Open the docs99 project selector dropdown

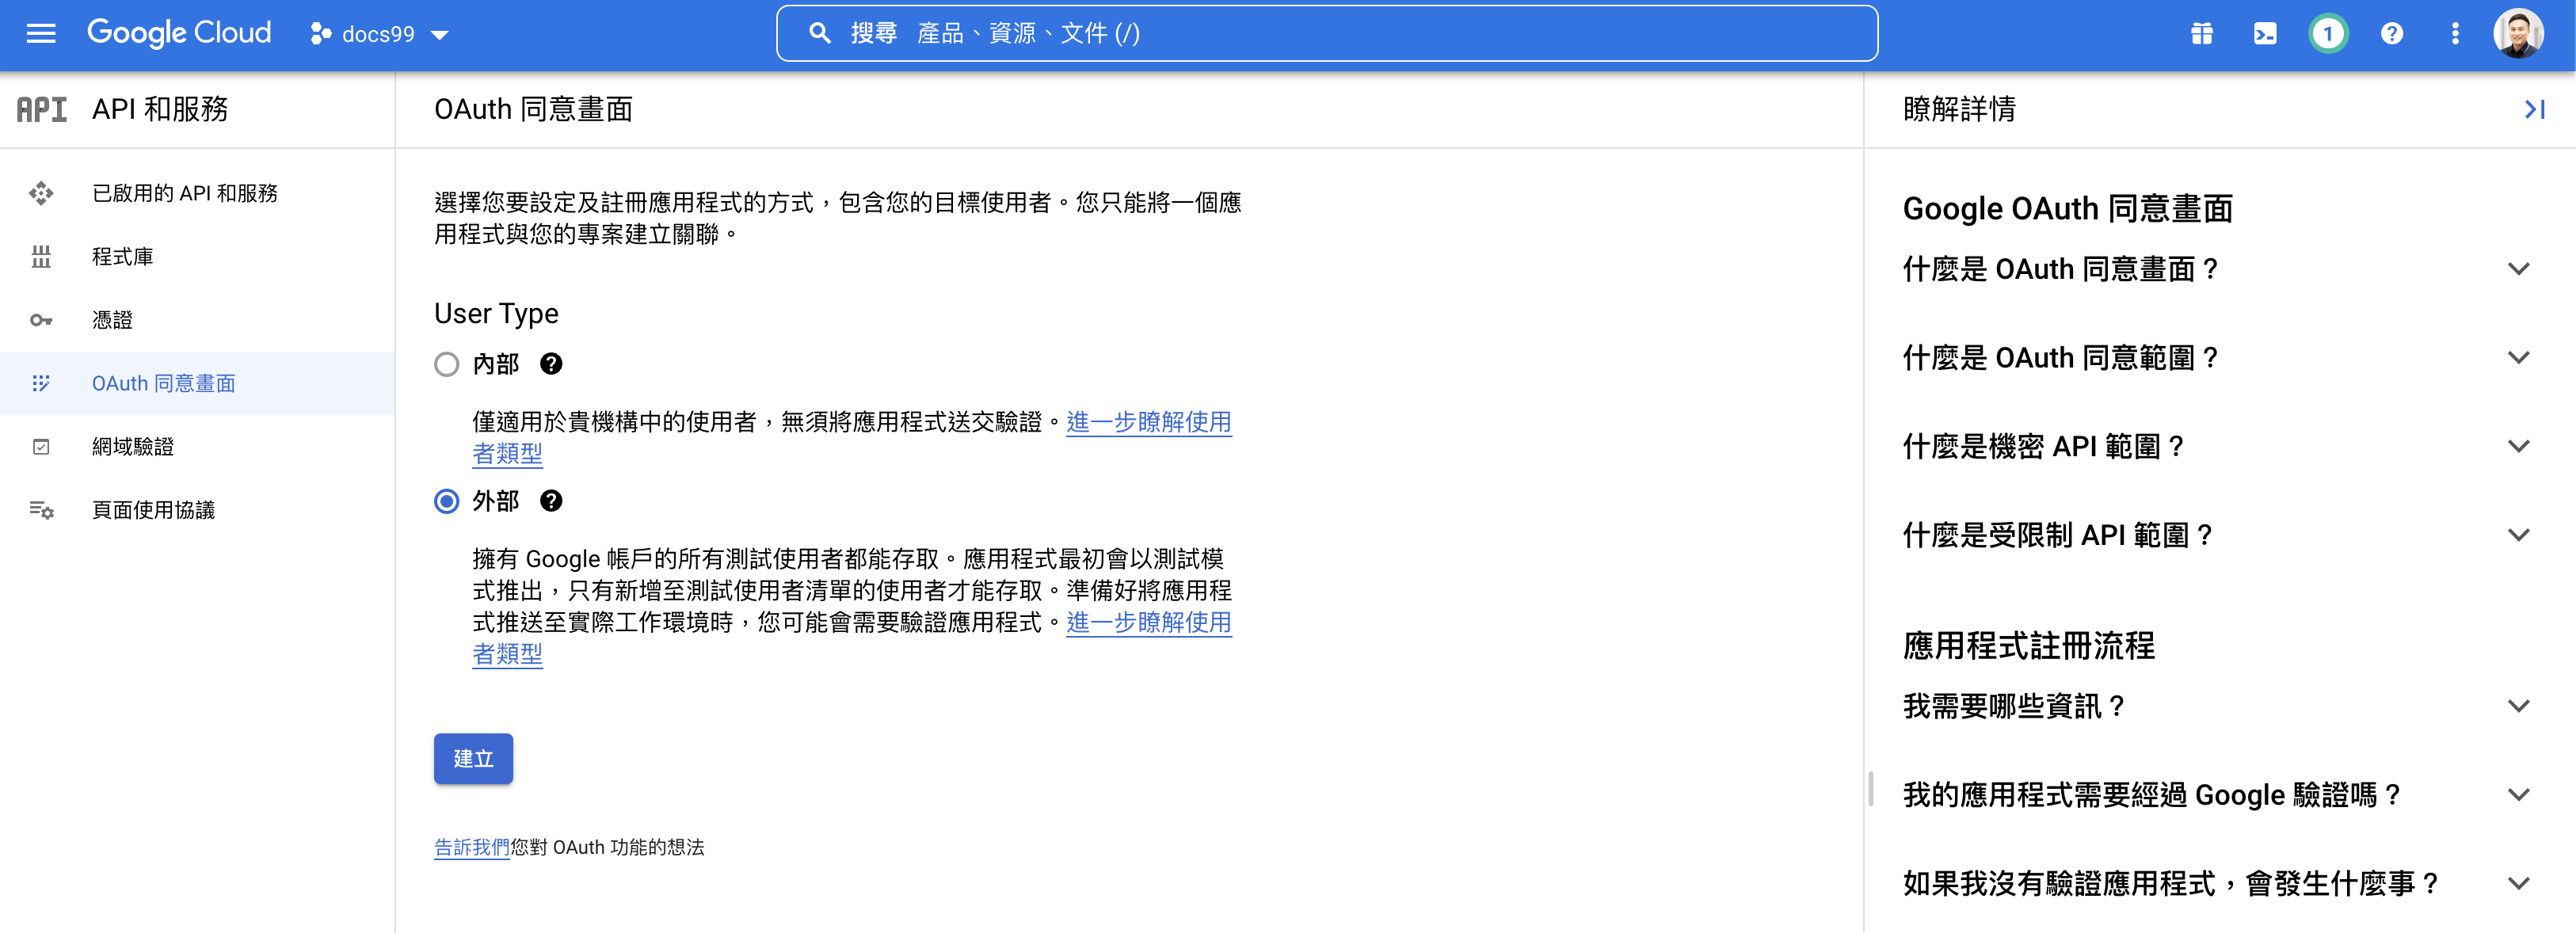[x=379, y=34]
